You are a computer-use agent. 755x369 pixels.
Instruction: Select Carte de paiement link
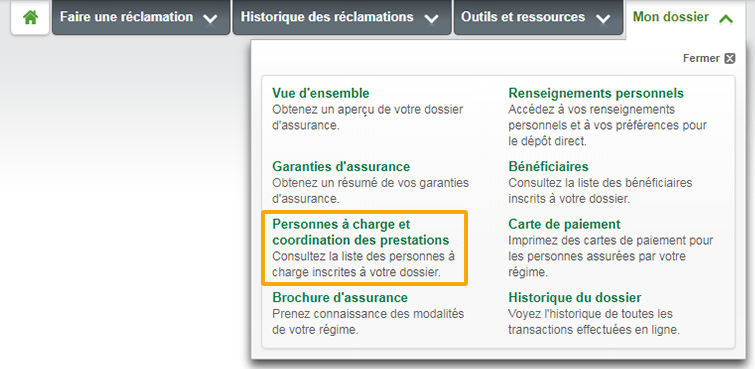click(564, 224)
